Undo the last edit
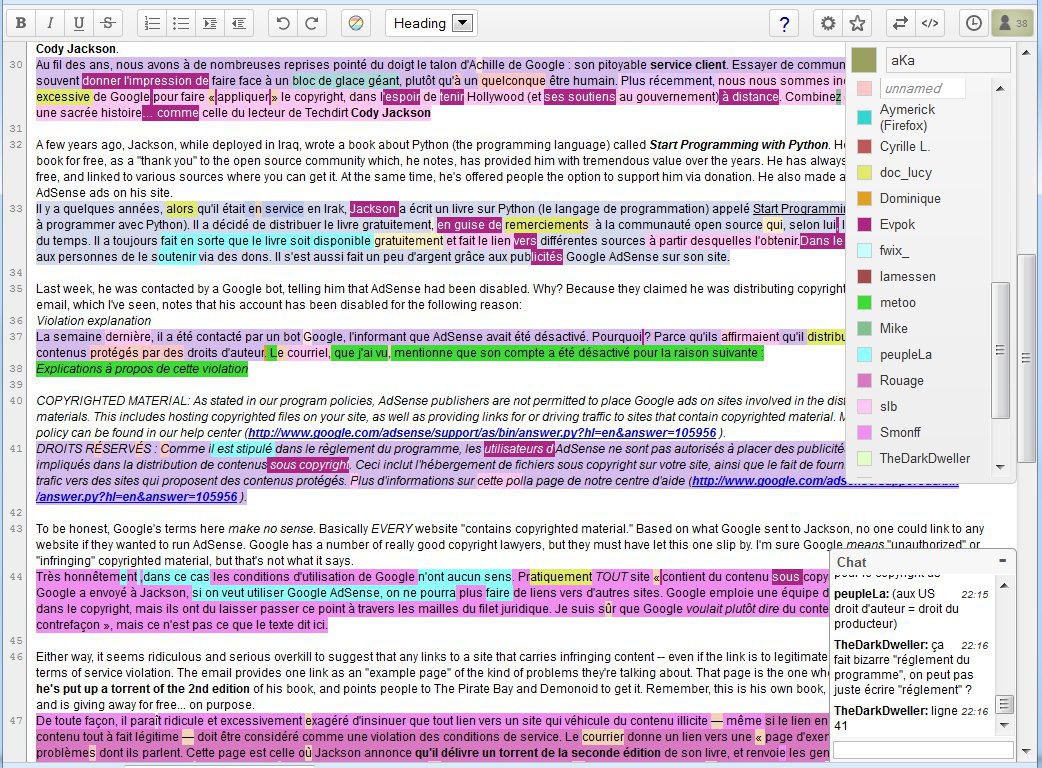This screenshot has width=1042, height=768. coord(283,23)
